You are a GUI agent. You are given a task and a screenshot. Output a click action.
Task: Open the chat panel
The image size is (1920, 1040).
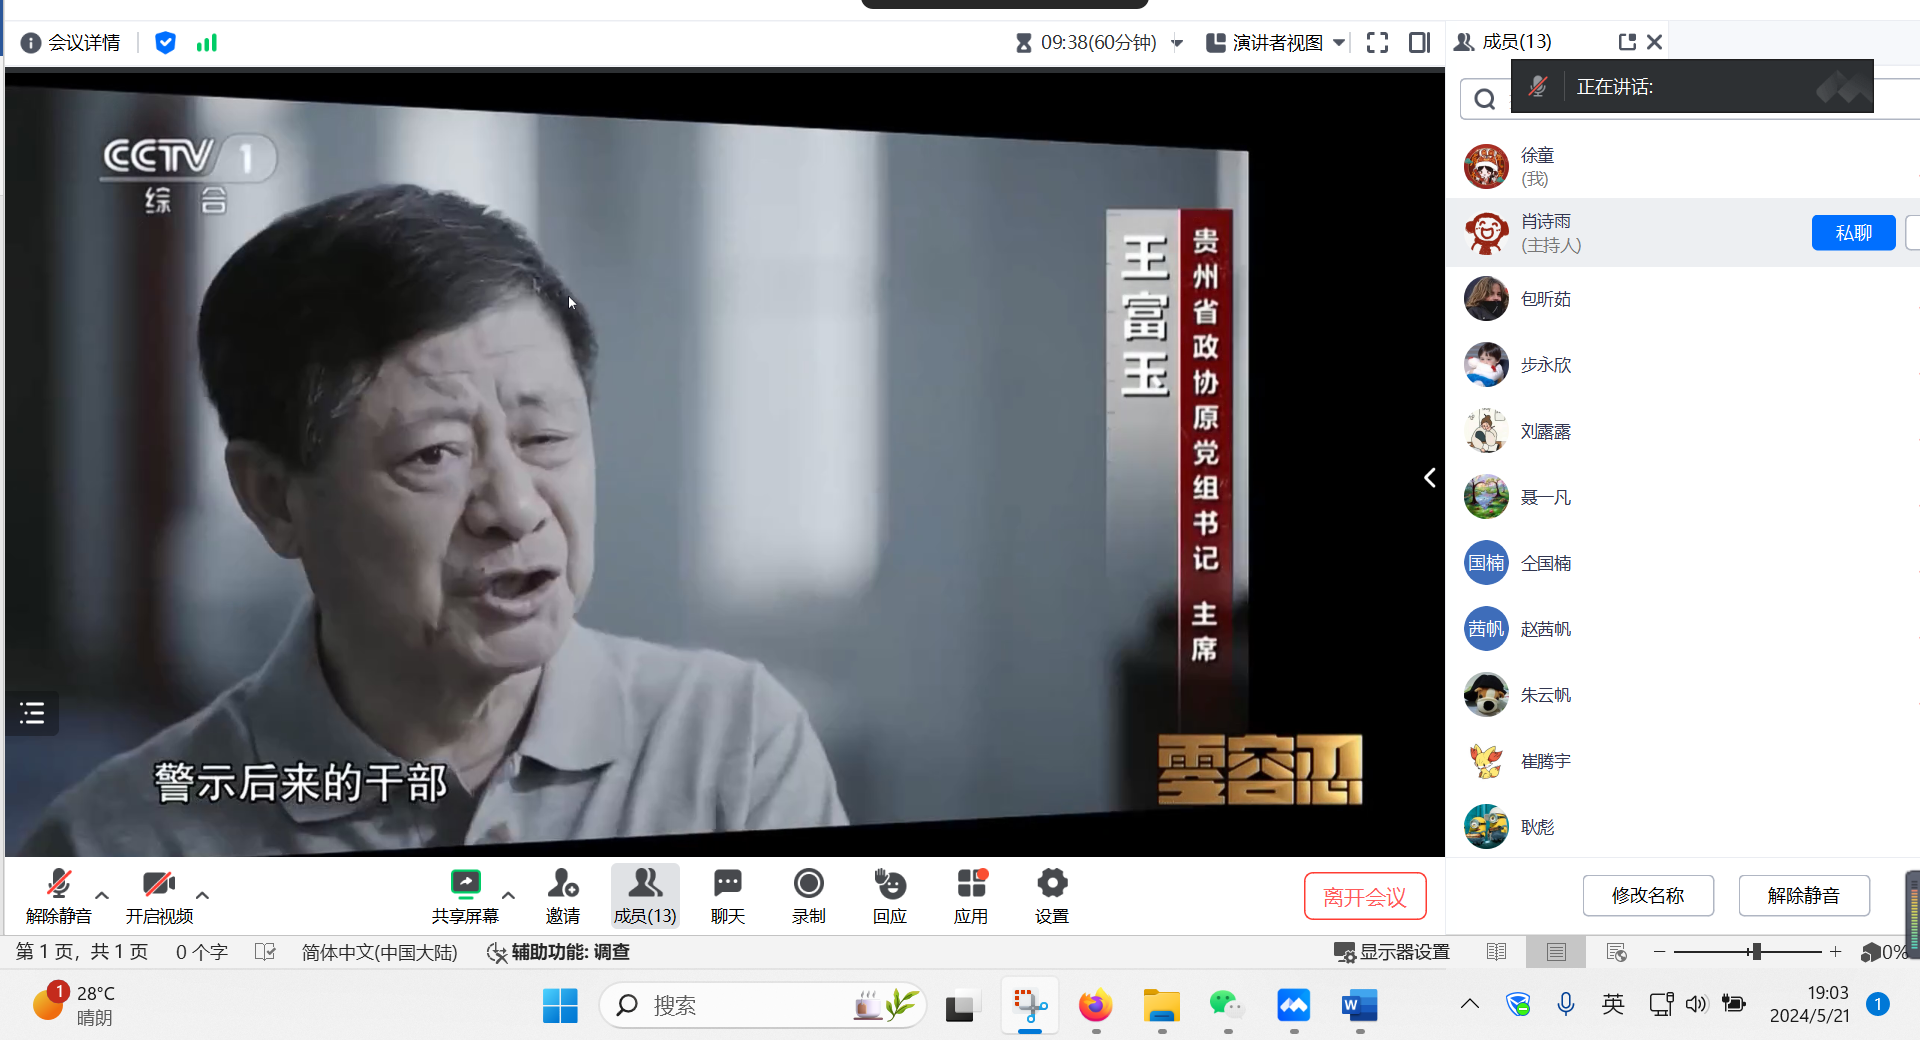pyautogui.click(x=727, y=895)
